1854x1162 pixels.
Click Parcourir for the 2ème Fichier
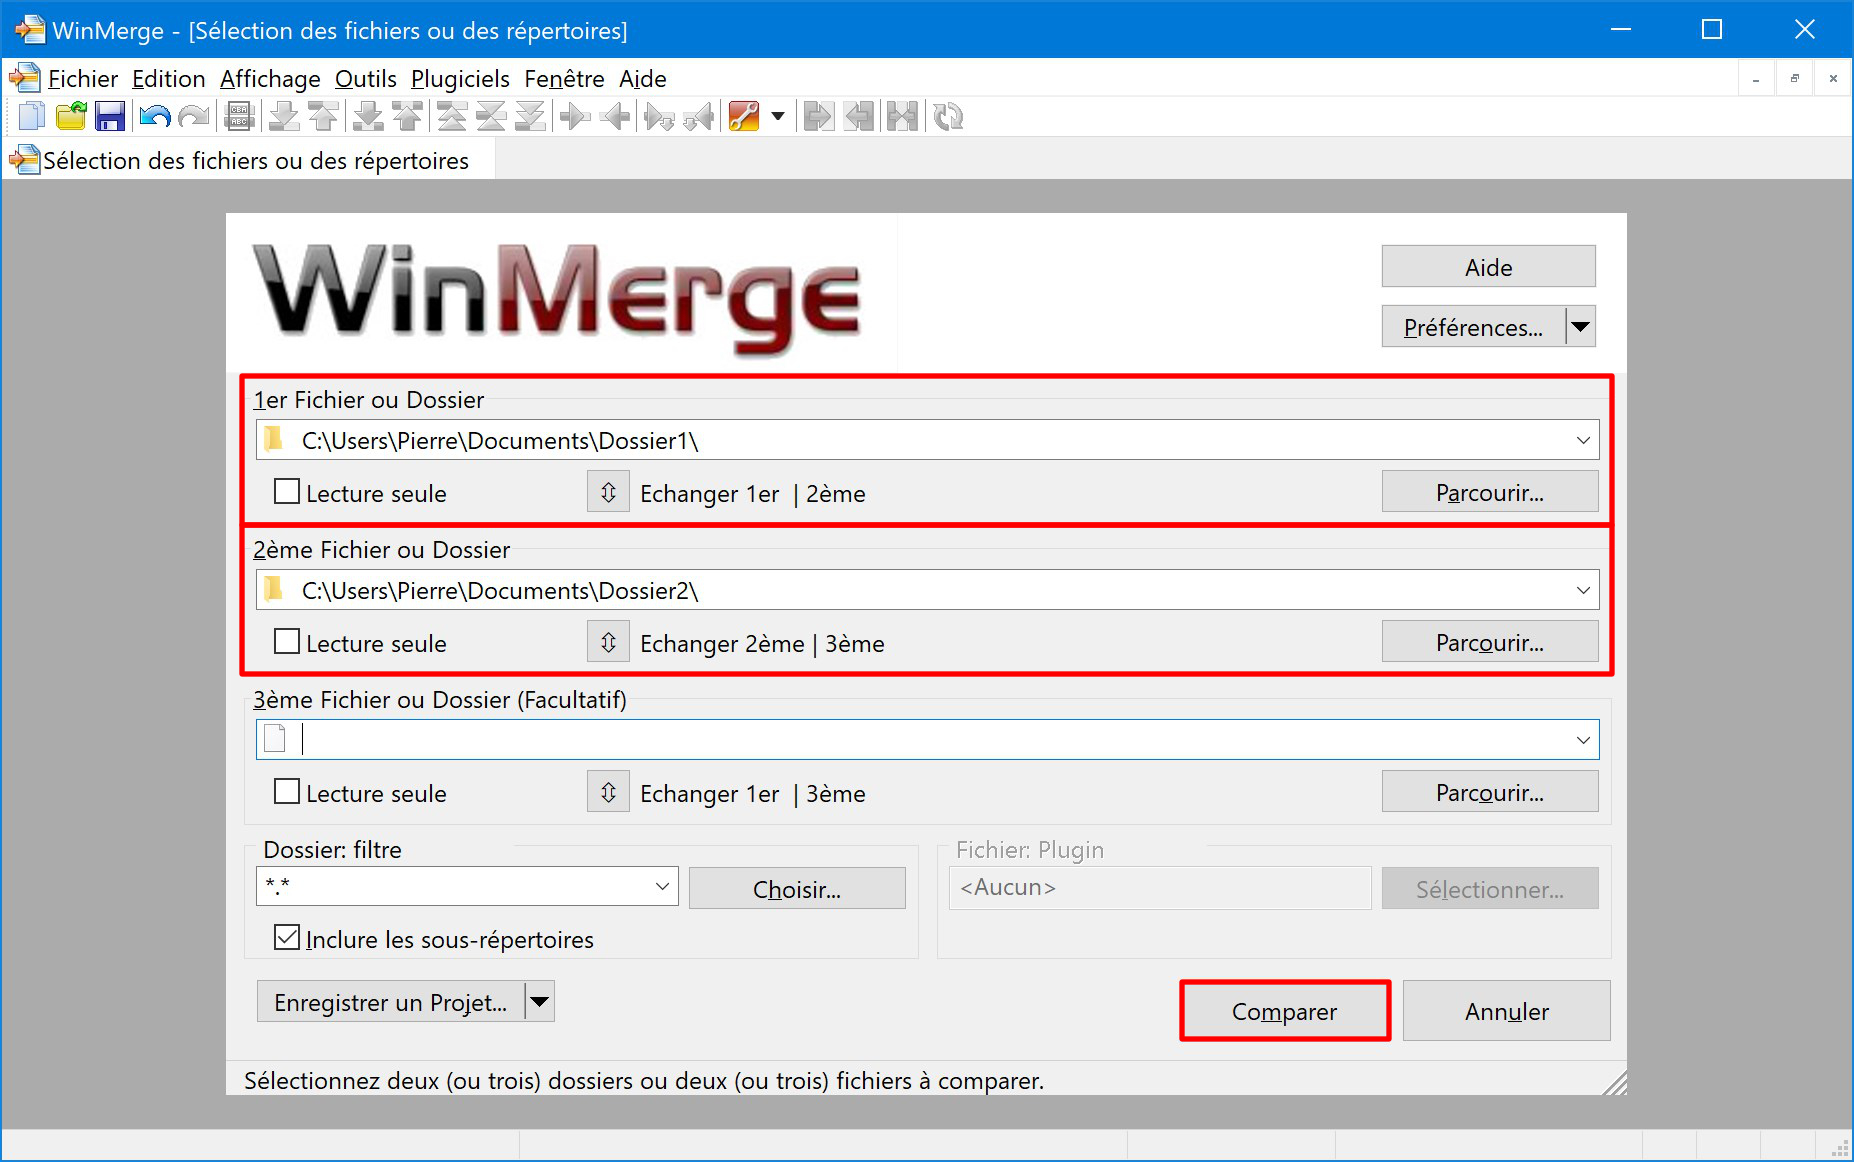pyautogui.click(x=1490, y=642)
